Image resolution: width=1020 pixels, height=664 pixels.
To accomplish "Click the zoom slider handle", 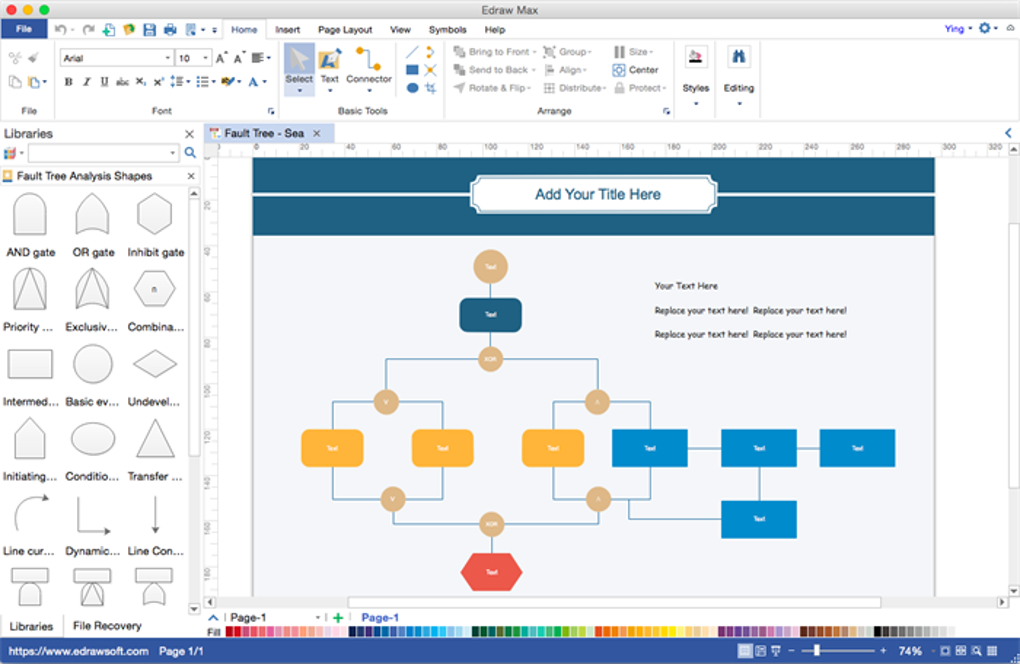I will click(816, 650).
